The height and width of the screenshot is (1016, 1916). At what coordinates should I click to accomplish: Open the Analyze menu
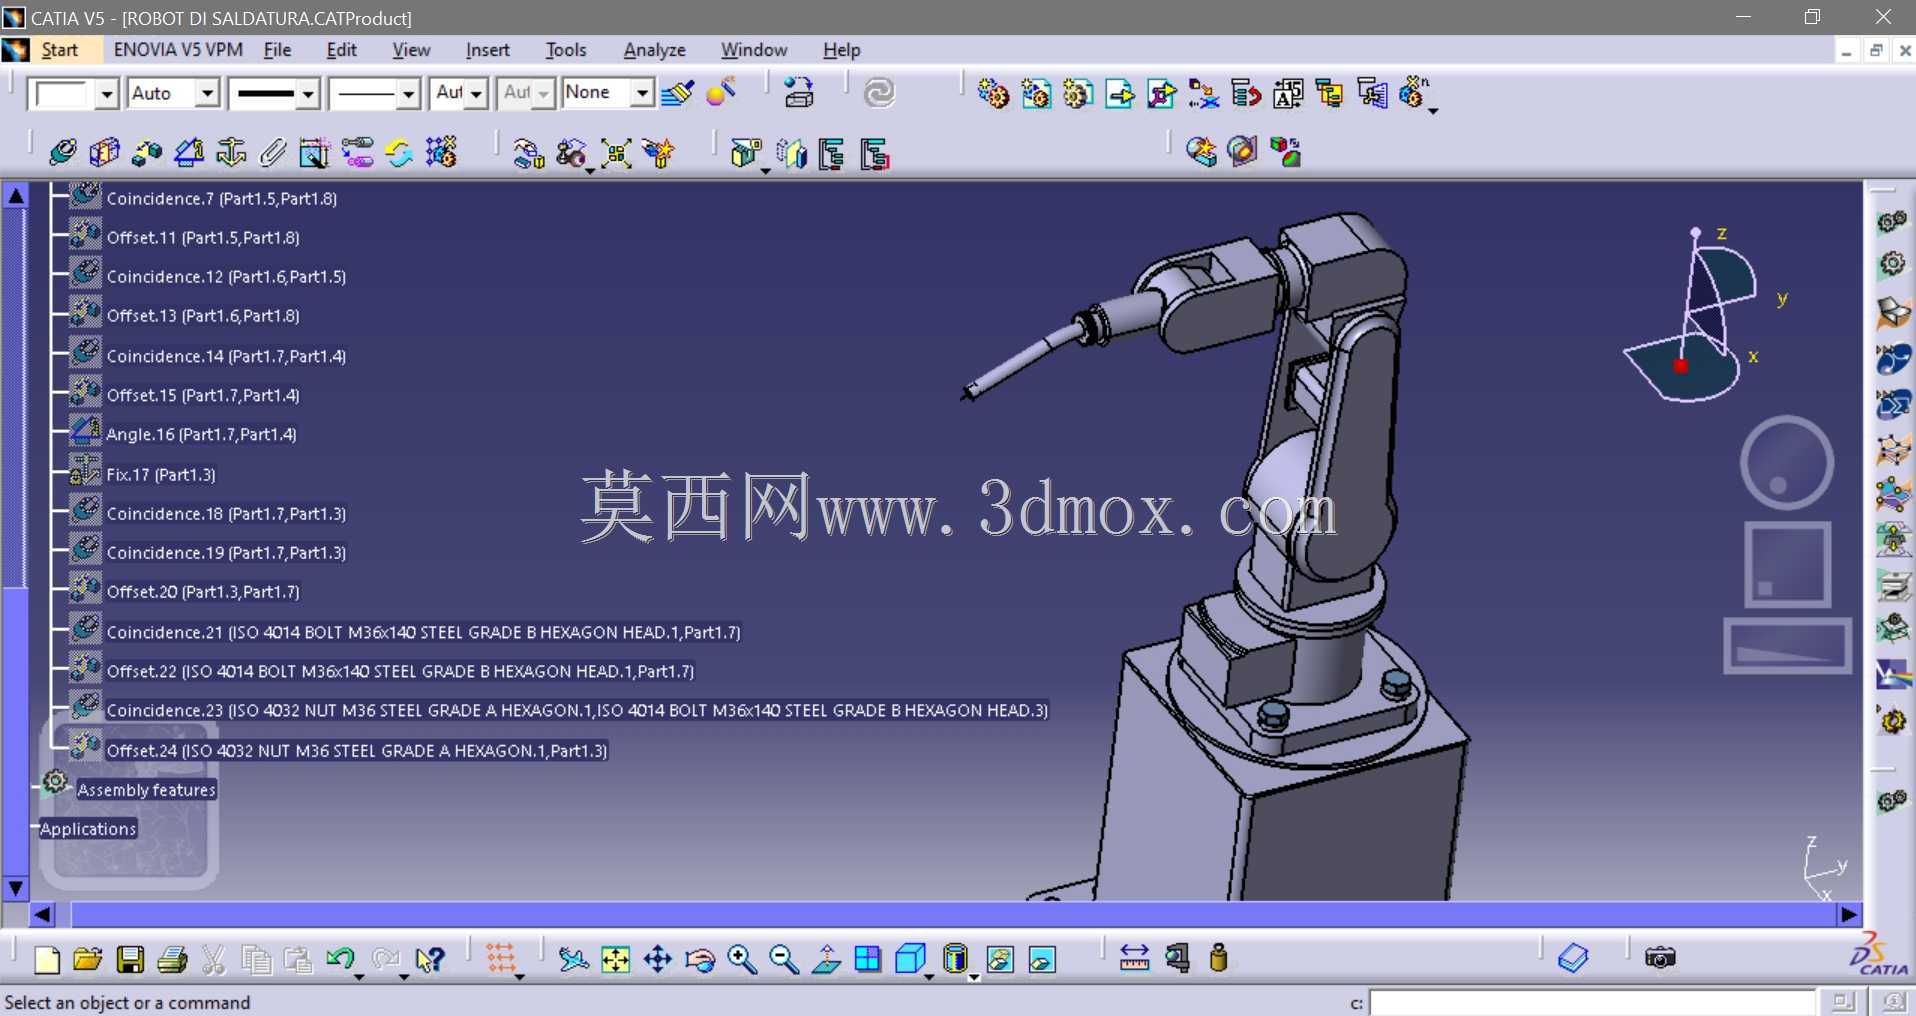(x=654, y=50)
